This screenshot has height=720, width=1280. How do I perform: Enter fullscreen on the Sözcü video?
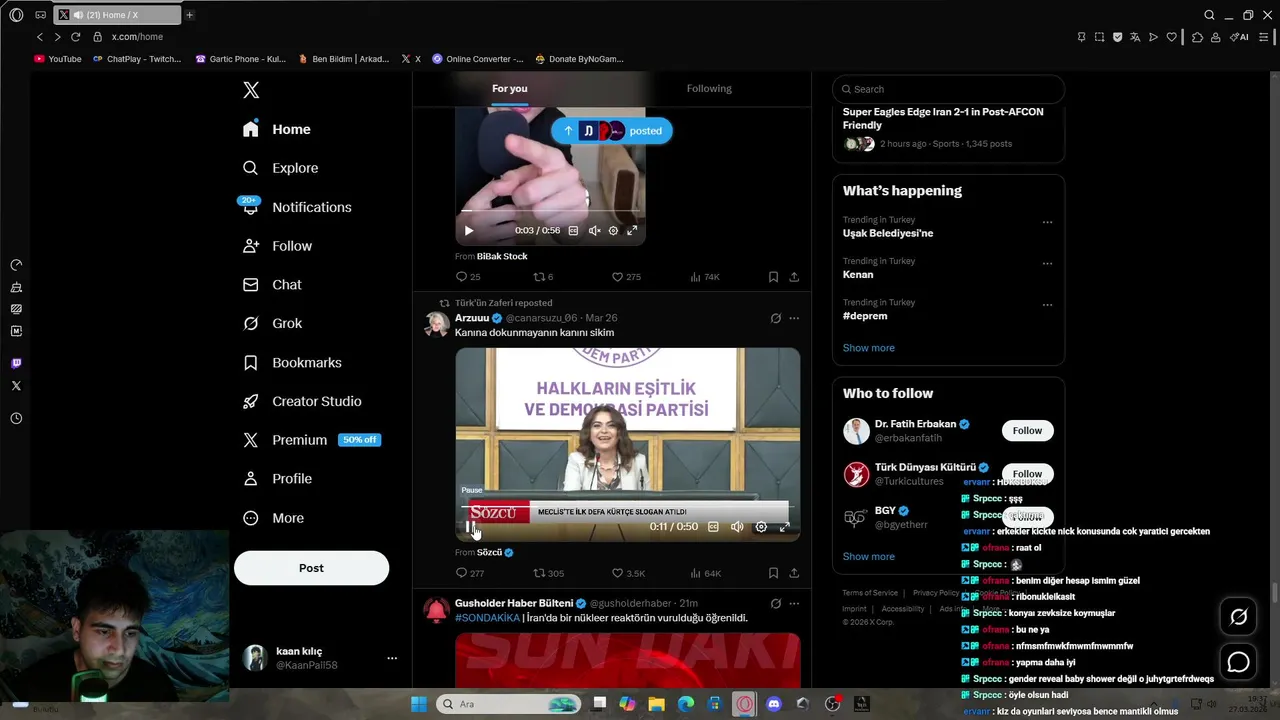(x=784, y=527)
